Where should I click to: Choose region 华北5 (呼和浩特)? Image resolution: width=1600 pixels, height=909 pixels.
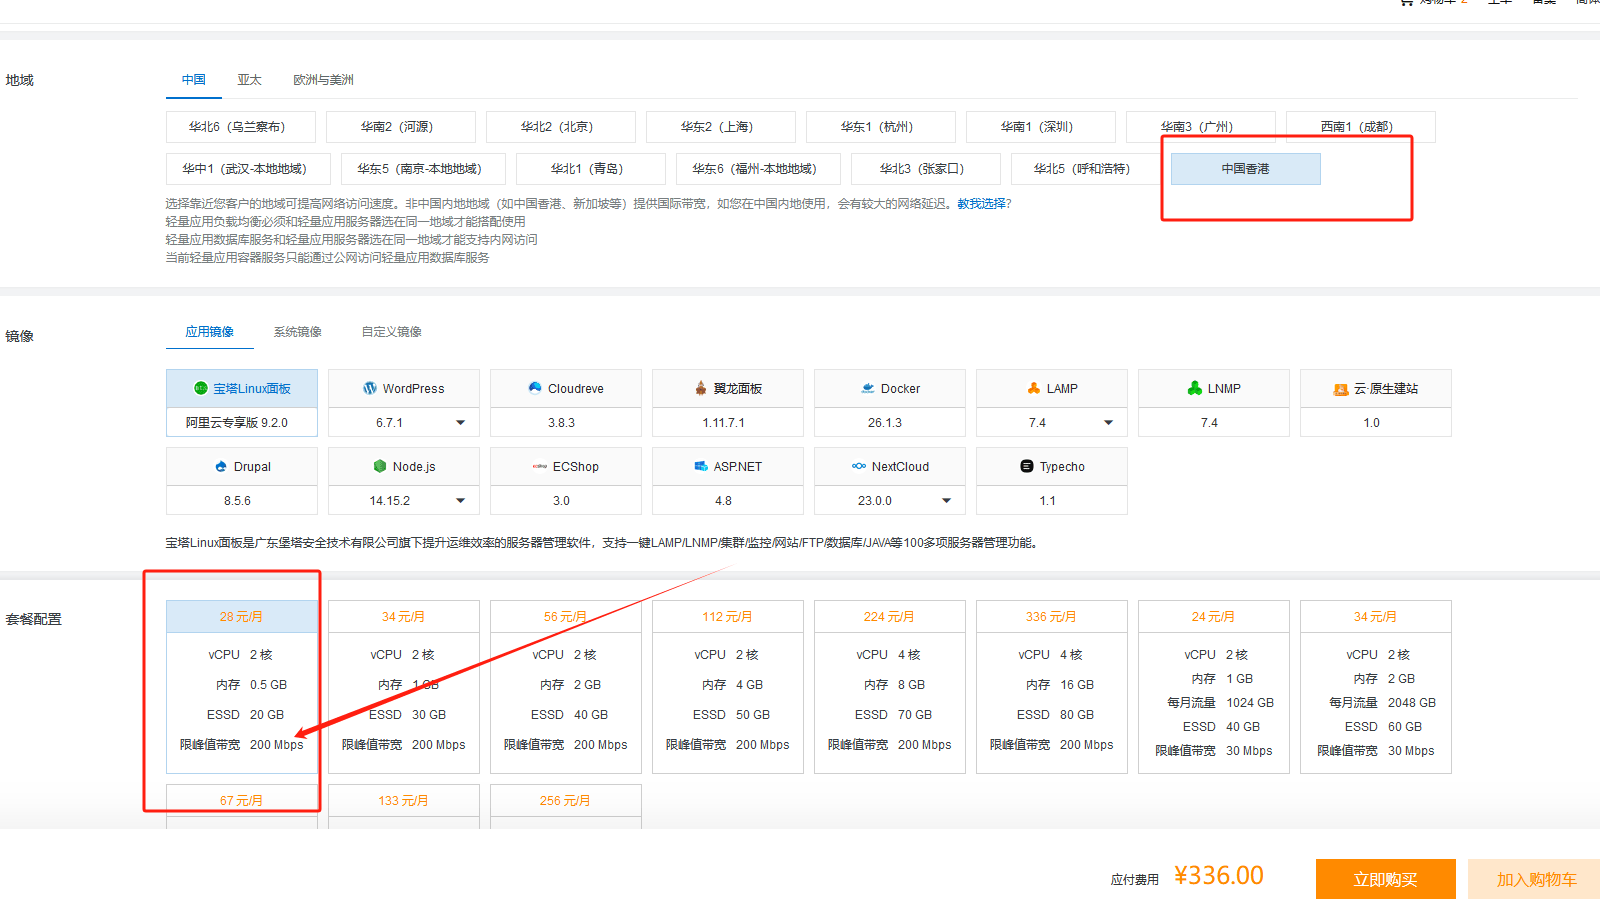[1086, 169]
